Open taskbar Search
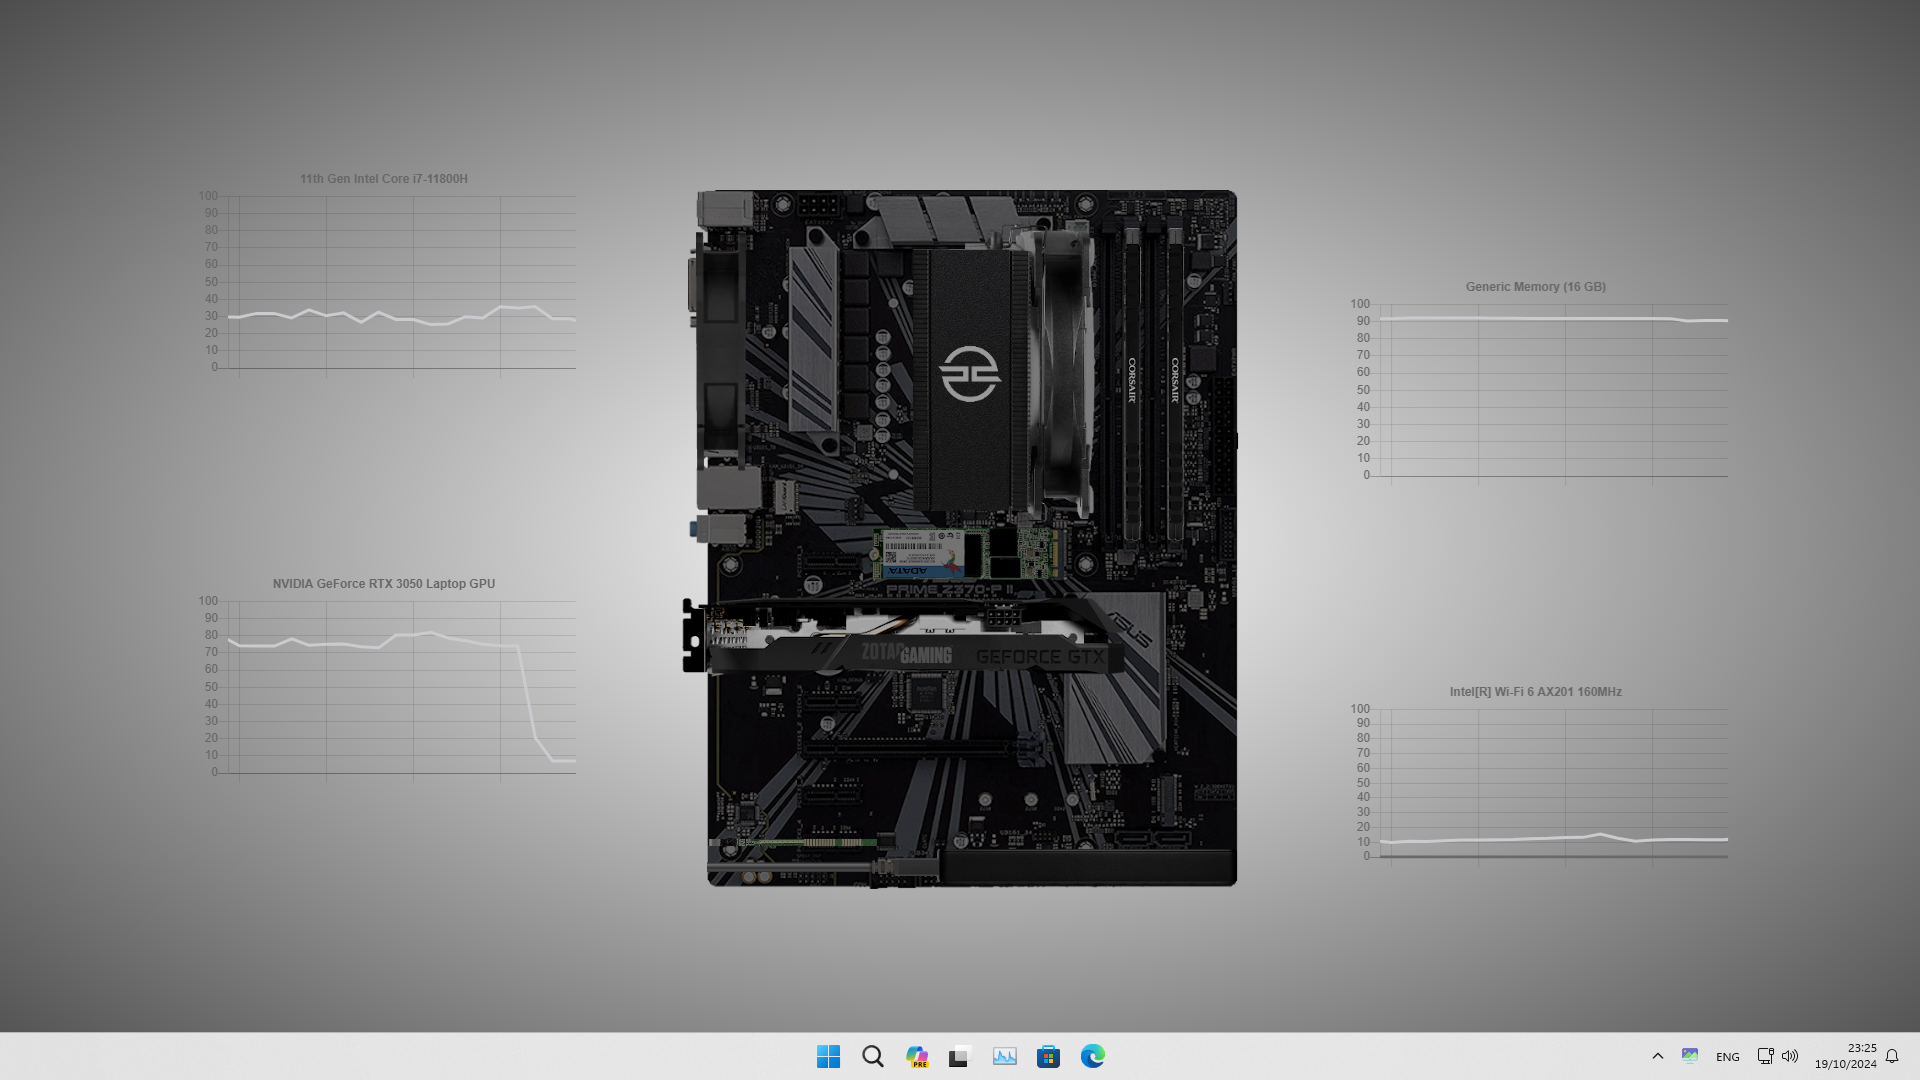The image size is (1920, 1080). coord(872,1056)
